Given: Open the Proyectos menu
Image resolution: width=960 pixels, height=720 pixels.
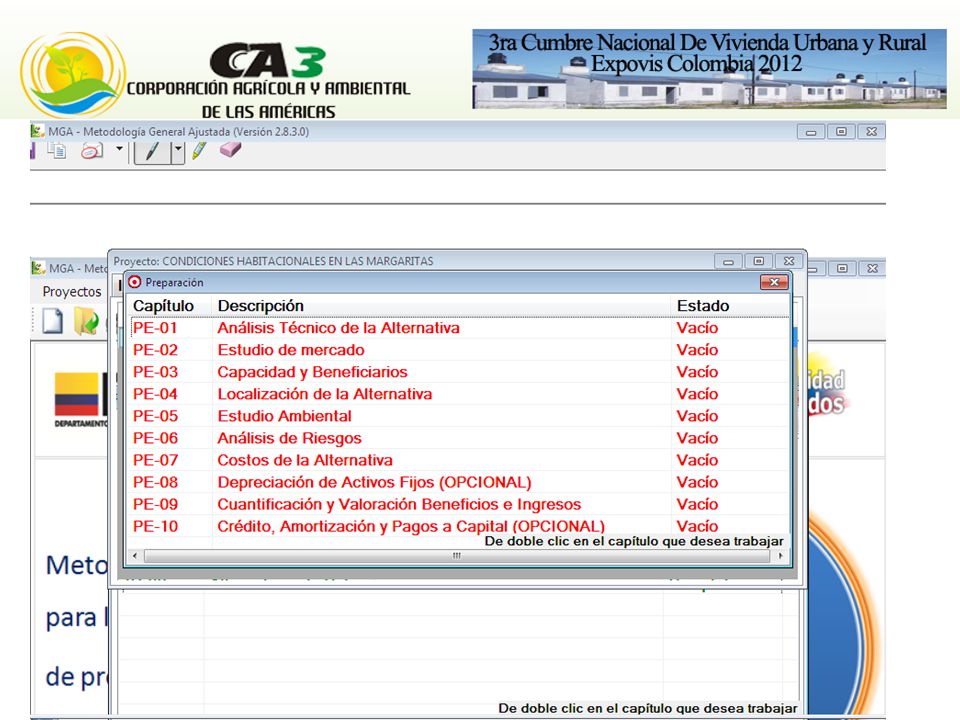Looking at the screenshot, I should pos(72,292).
